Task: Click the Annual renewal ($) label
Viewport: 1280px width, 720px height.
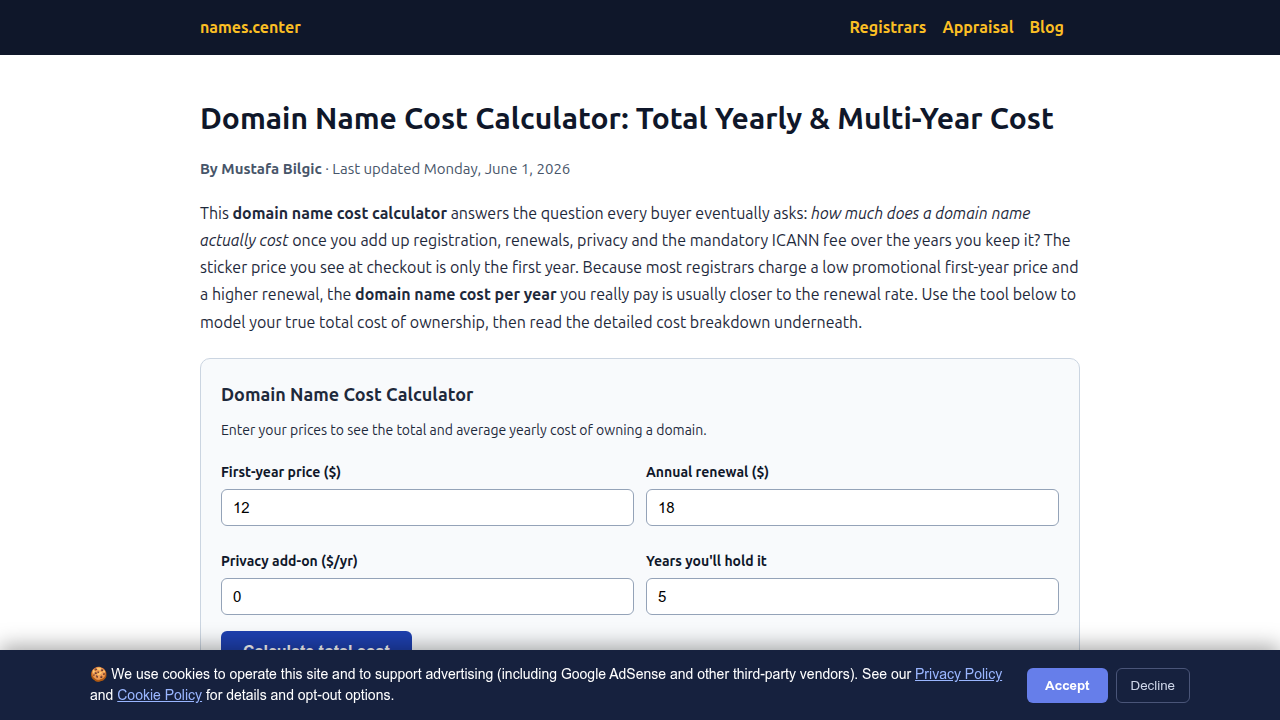Action: 707,472
